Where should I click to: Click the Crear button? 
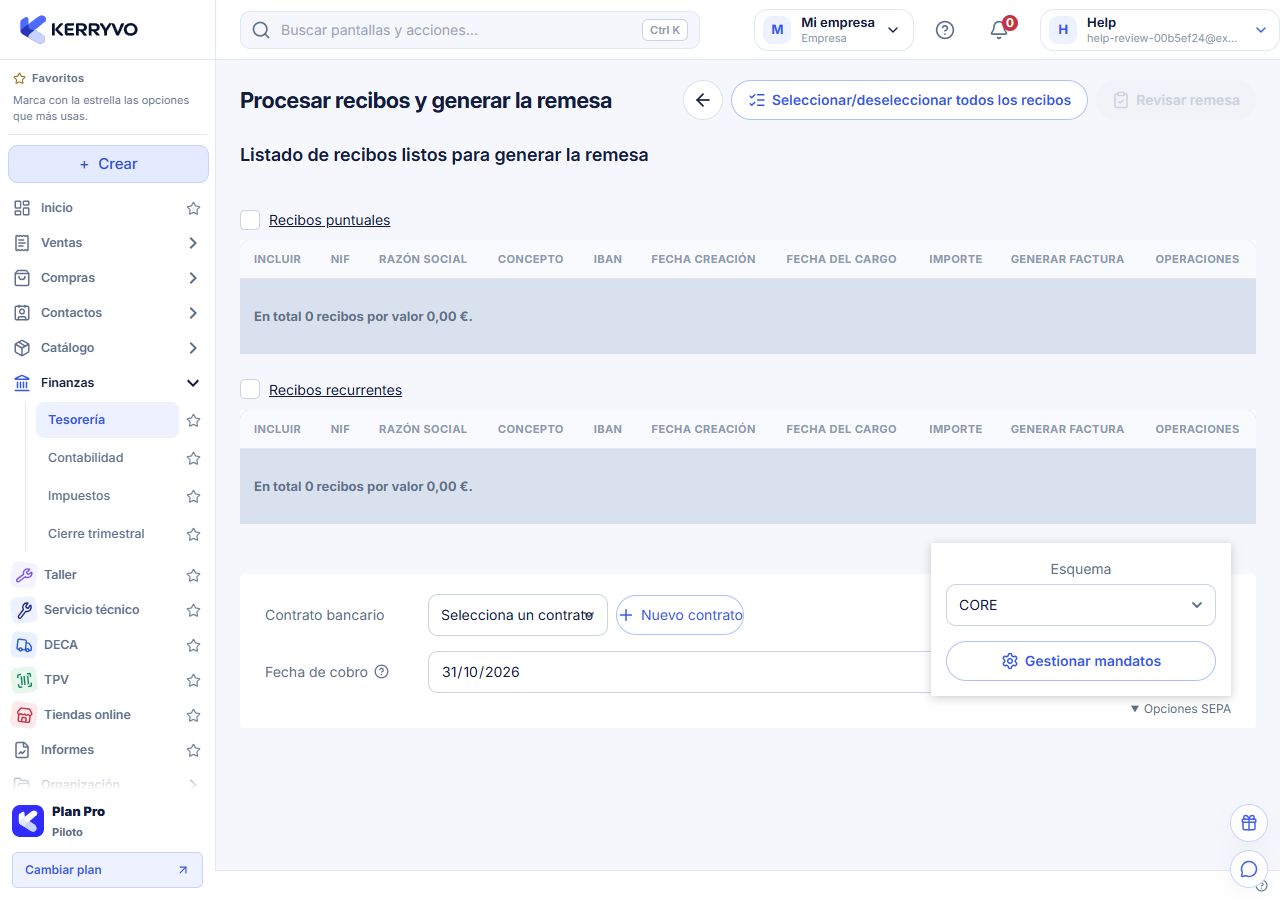(x=108, y=164)
